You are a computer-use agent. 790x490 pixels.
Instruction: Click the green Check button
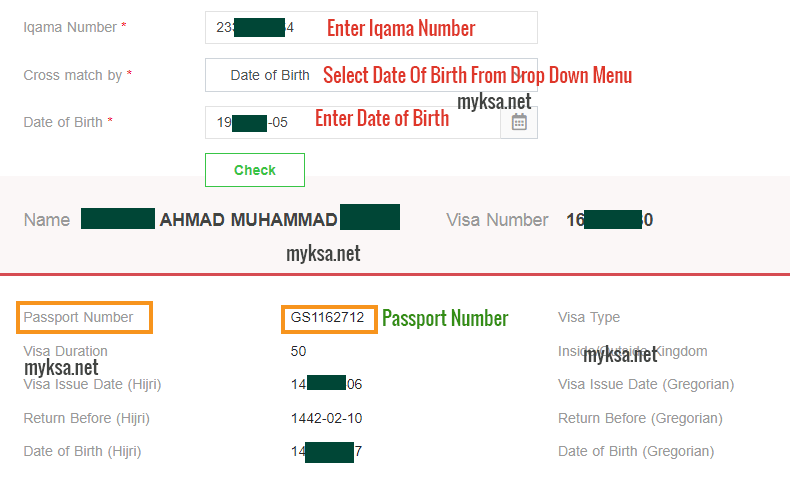click(255, 170)
